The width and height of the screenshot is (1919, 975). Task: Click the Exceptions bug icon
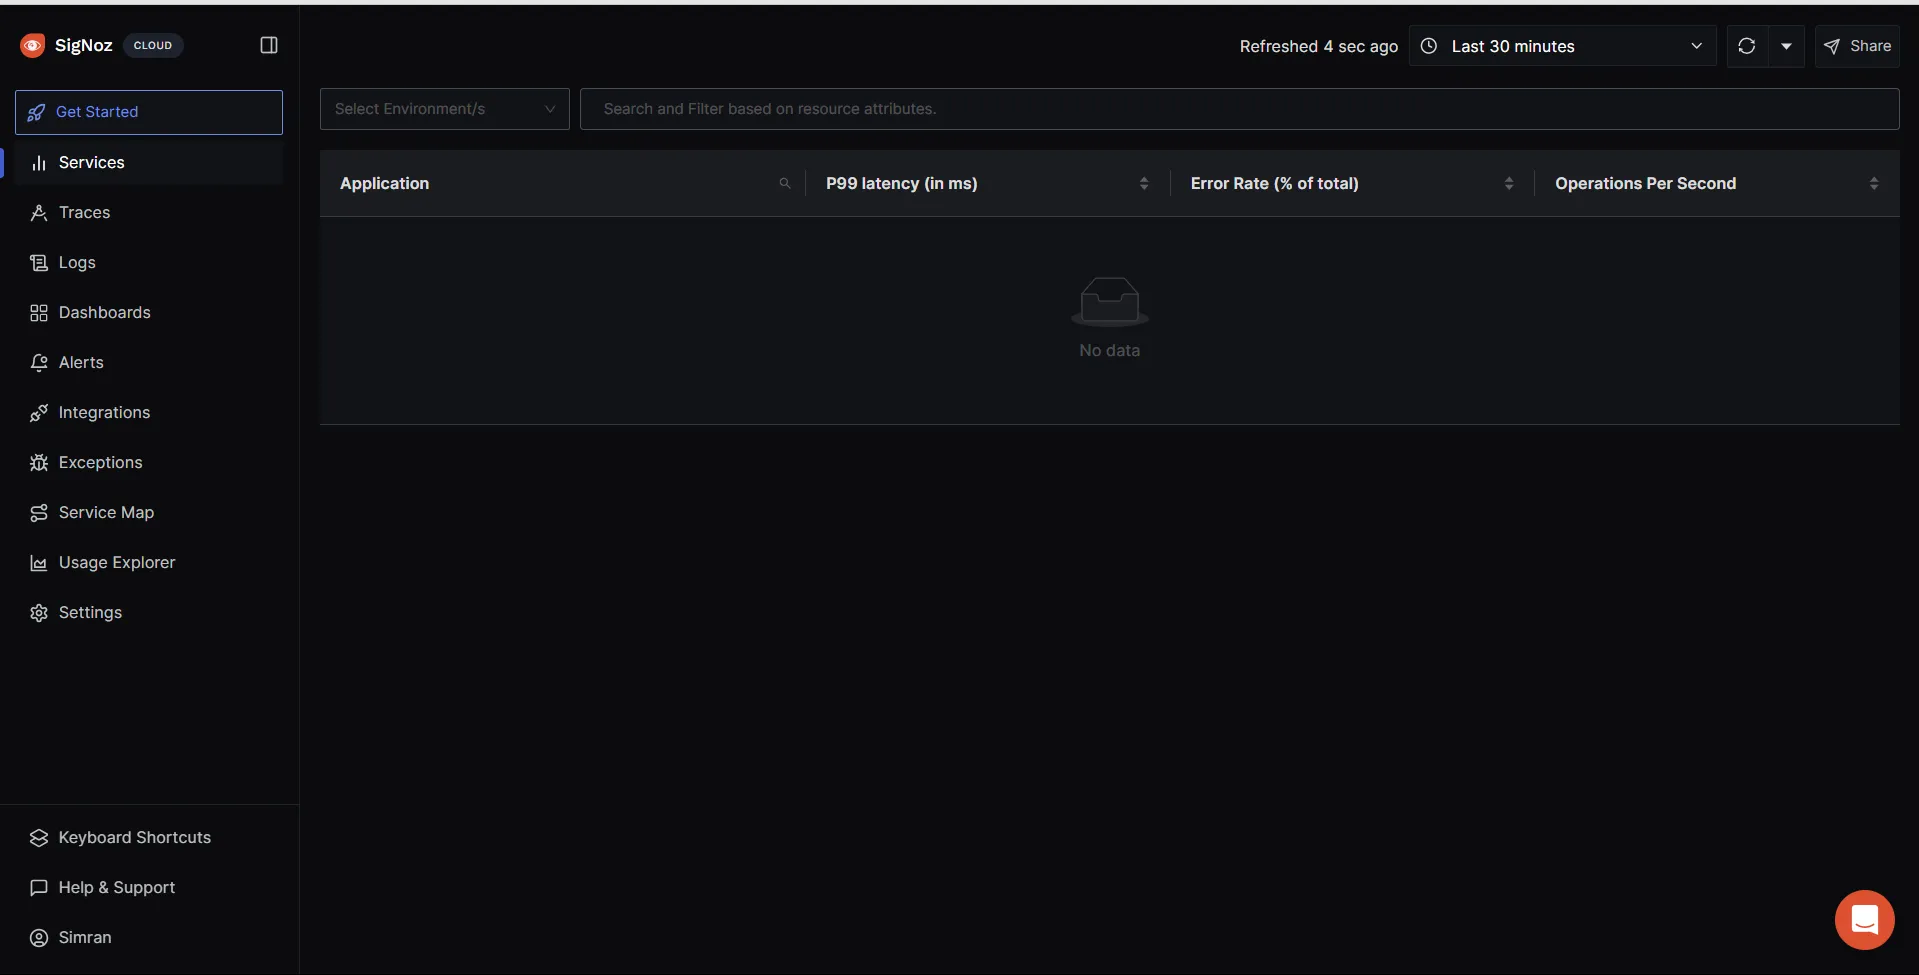(39, 462)
